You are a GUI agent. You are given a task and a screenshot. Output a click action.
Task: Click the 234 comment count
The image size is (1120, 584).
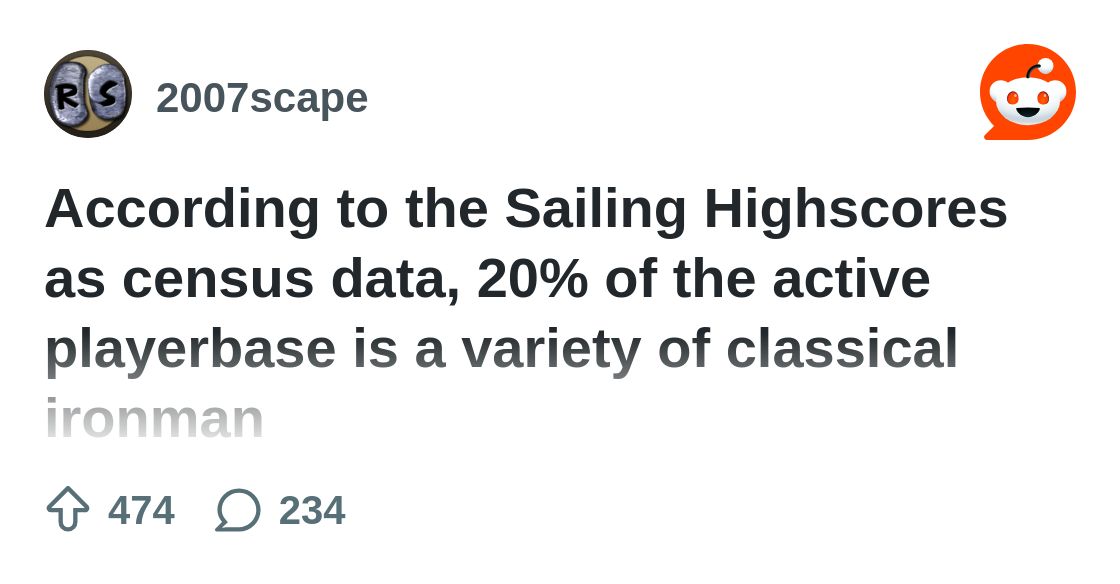311,510
